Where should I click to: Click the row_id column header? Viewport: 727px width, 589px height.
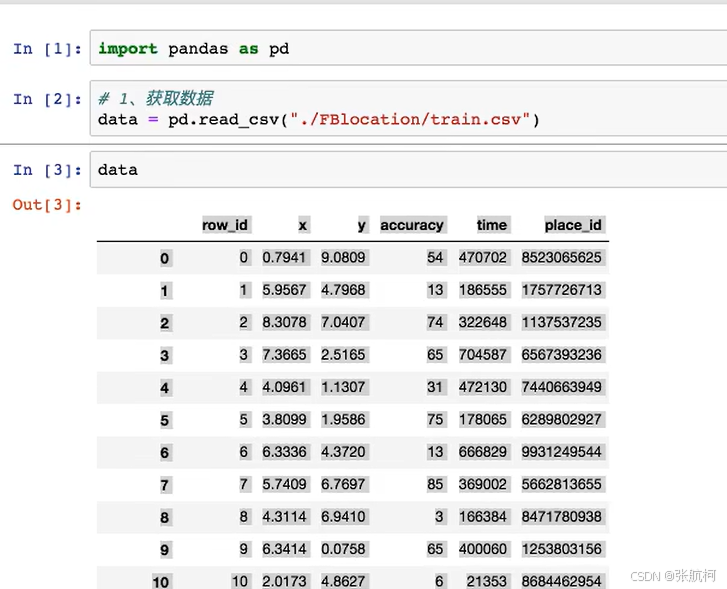226,225
